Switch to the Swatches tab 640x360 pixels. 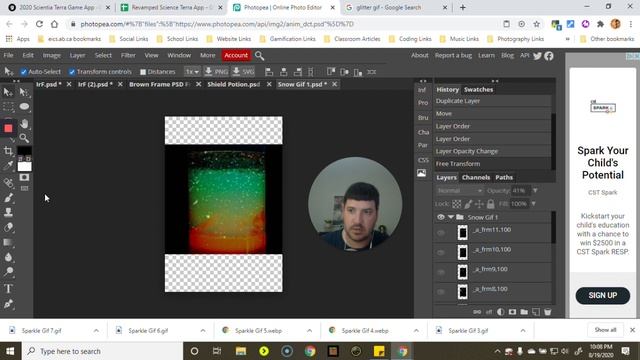click(478, 89)
